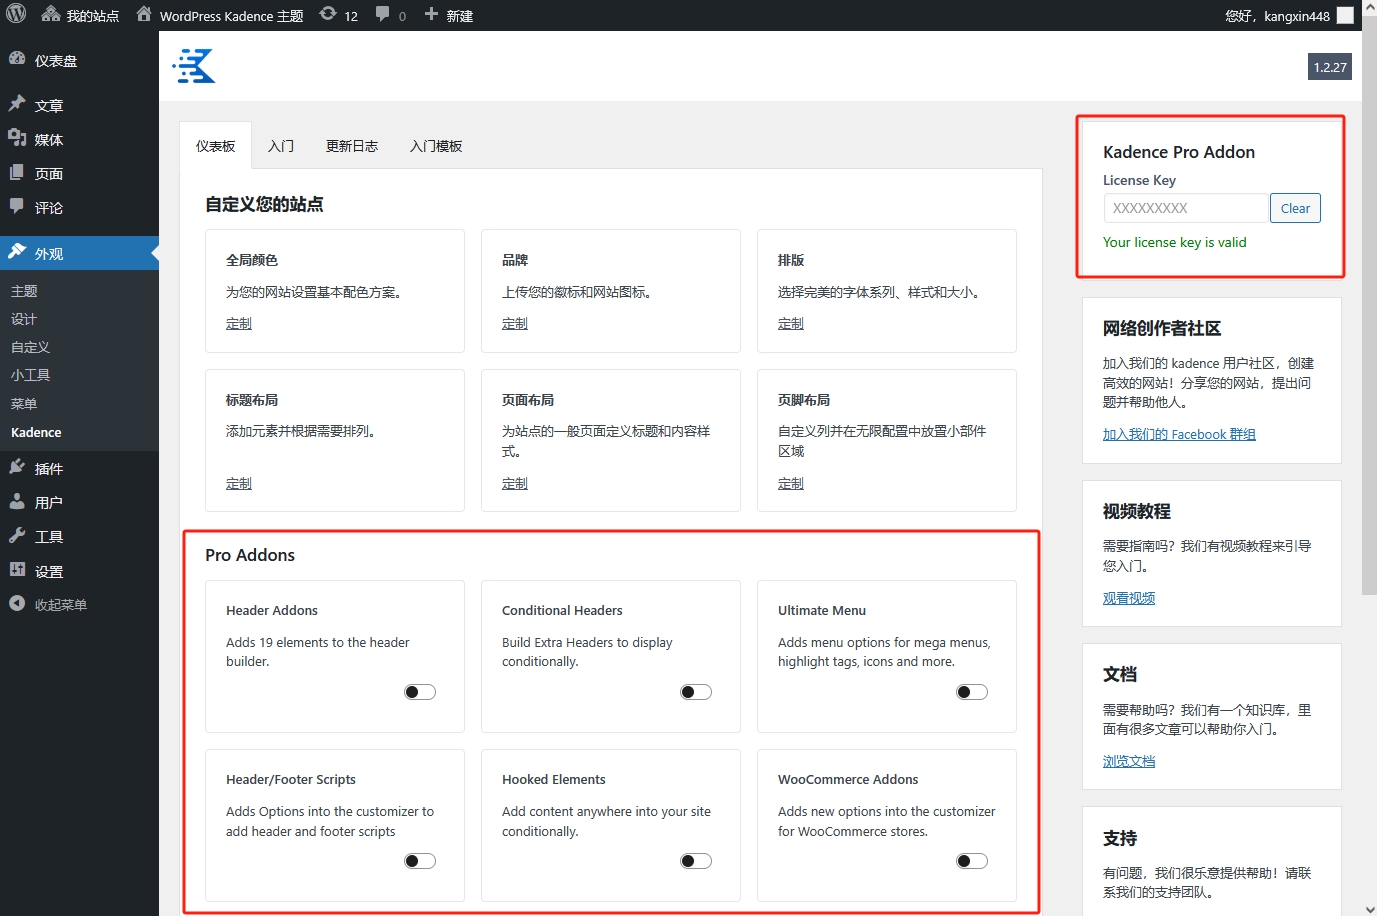The height and width of the screenshot is (916, 1377).
Task: Click the 'Pro Addons' heading
Action: (x=250, y=555)
